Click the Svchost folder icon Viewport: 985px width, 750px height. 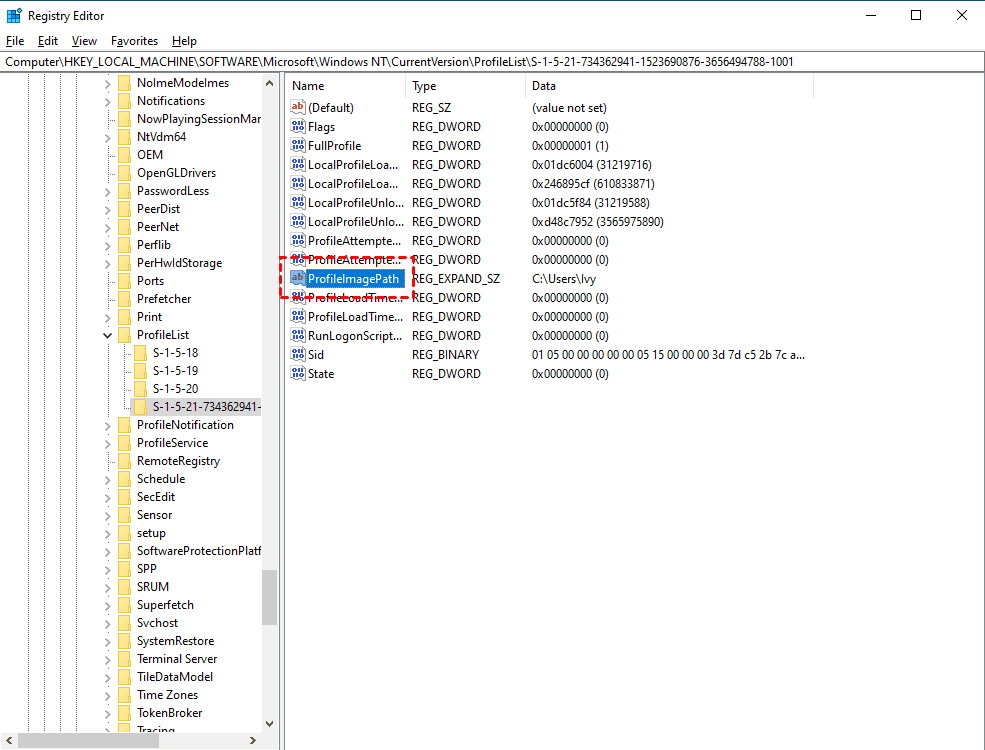pyautogui.click(x=124, y=623)
